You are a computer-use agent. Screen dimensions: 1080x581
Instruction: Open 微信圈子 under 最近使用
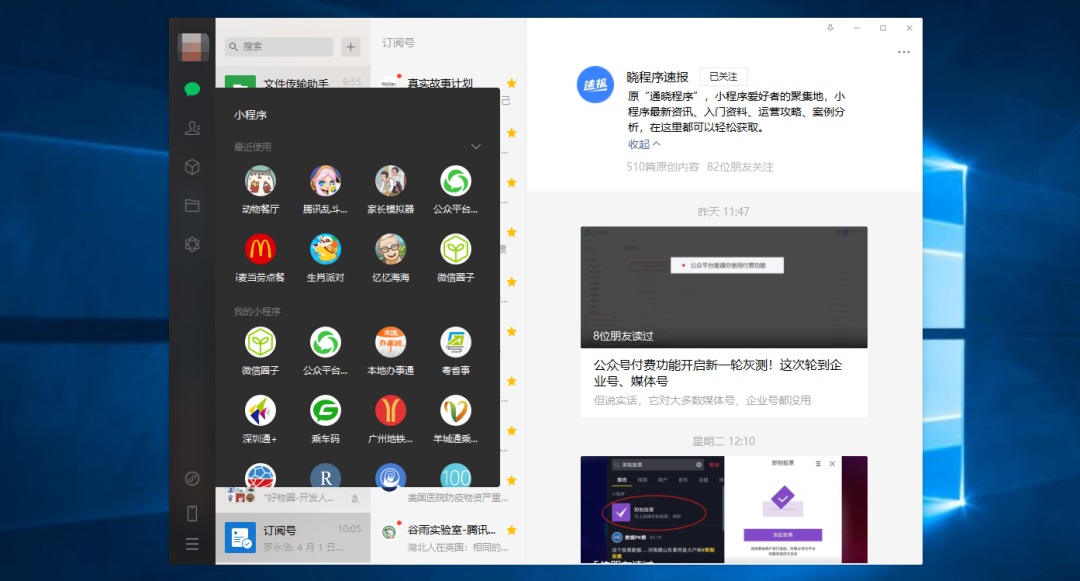[x=455, y=249]
